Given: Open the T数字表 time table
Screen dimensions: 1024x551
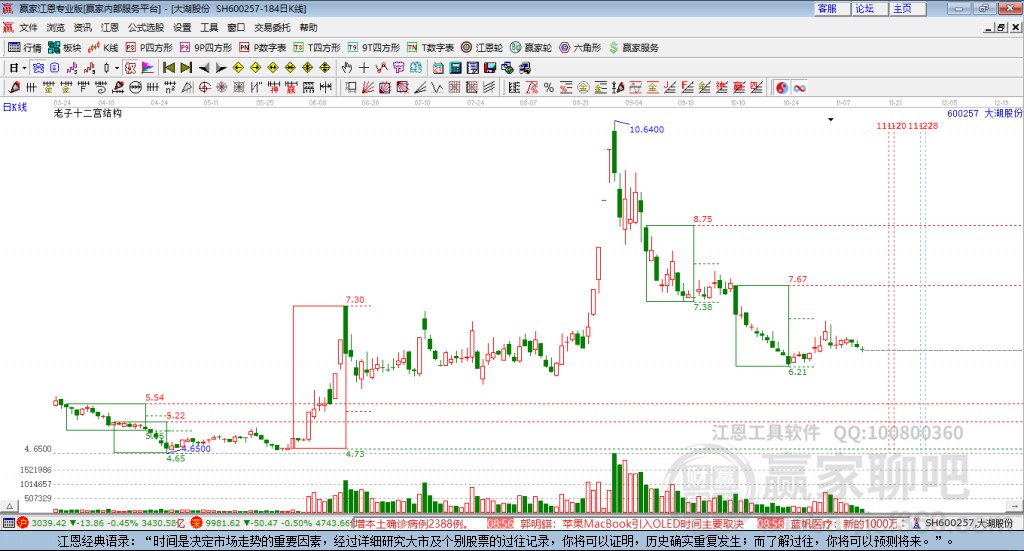Looking at the screenshot, I should click(x=430, y=48).
